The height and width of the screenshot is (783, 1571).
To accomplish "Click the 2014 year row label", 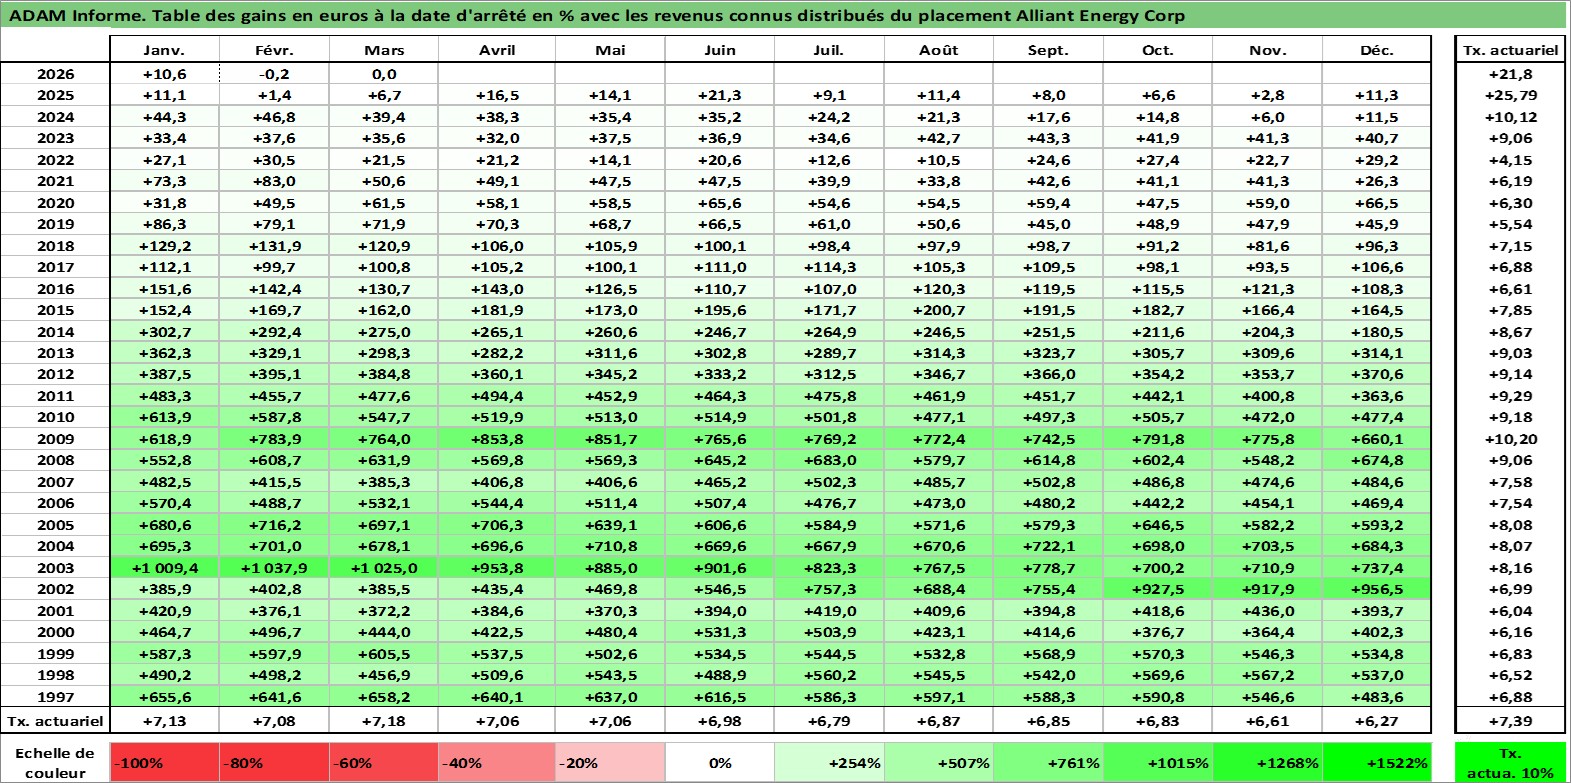I will 55,331.
